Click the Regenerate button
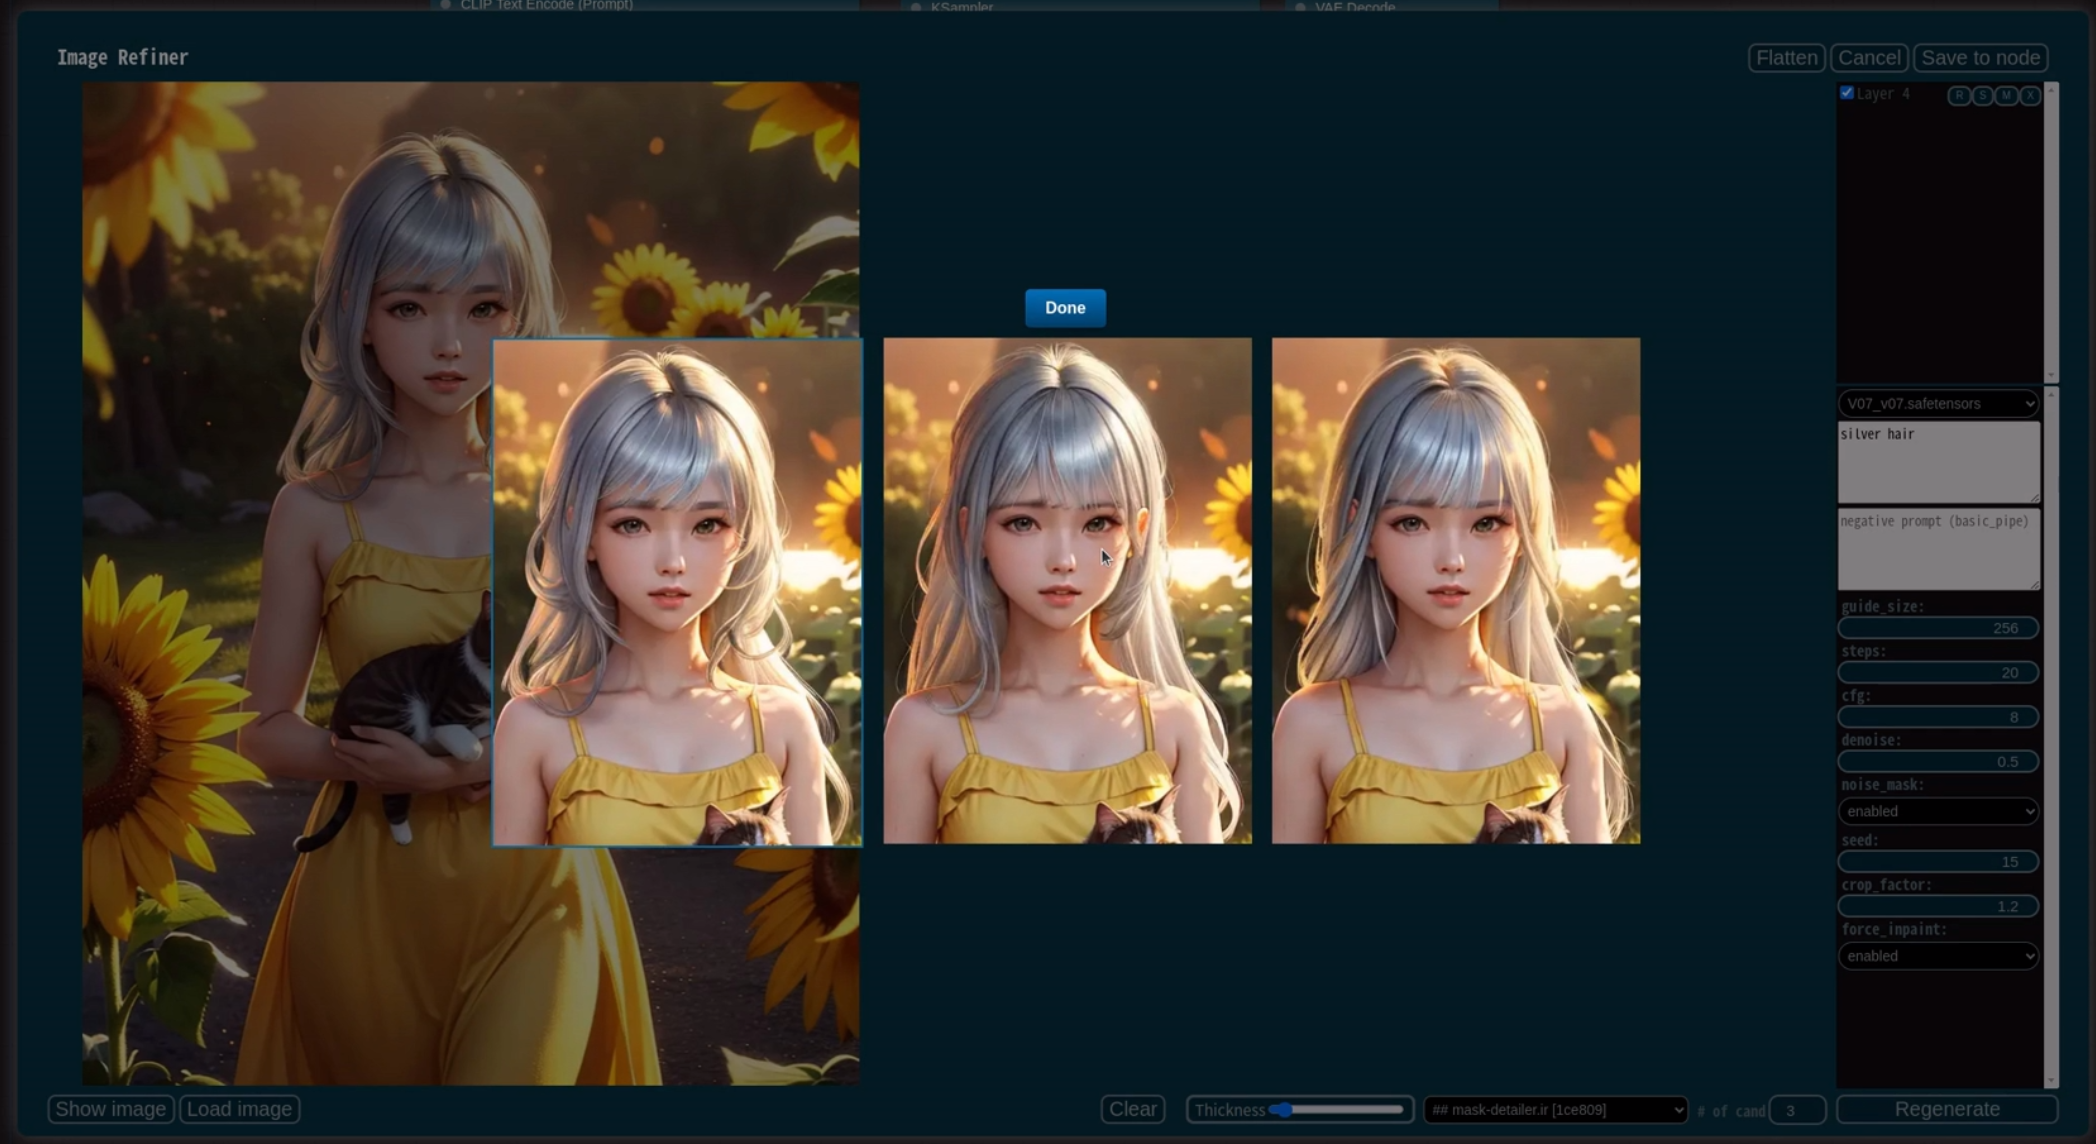Screen dimensions: 2096x1144 point(1946,1109)
